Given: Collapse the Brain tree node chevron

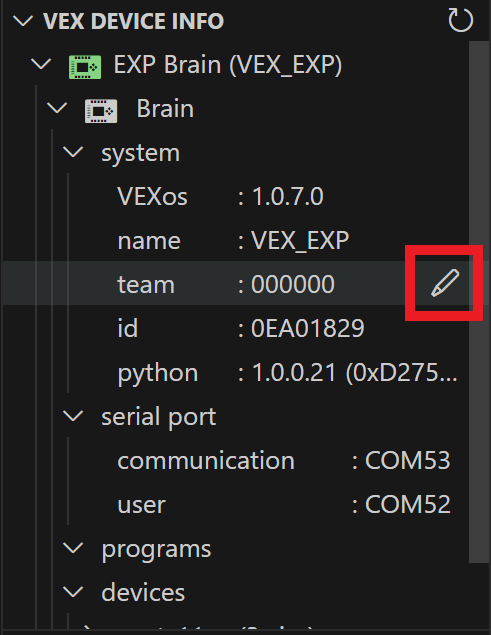Looking at the screenshot, I should coord(57,108).
